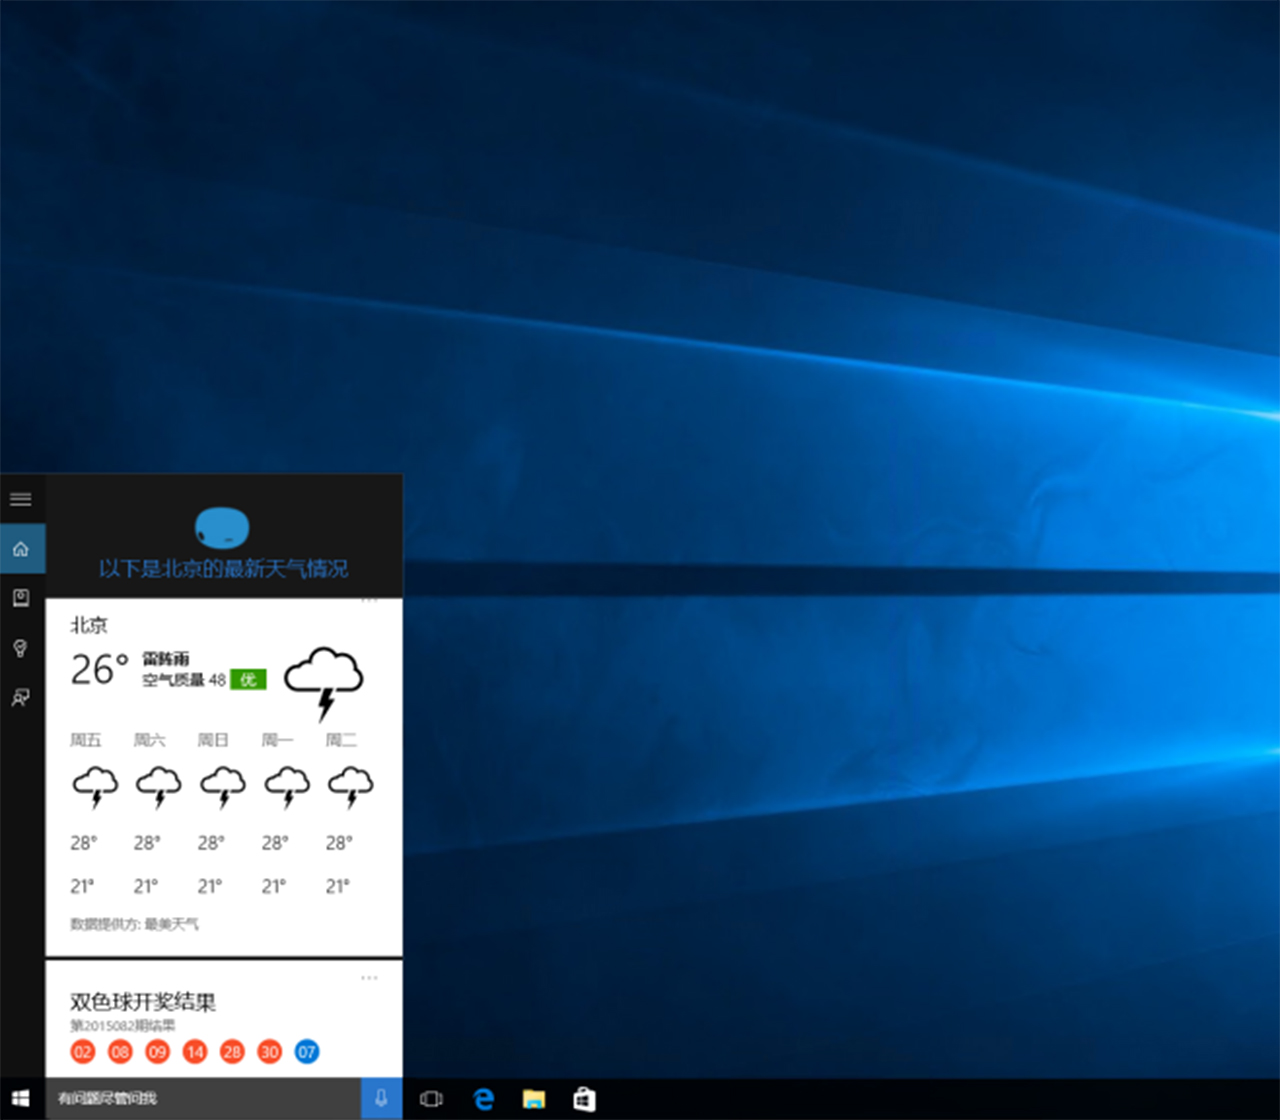Click Cortana's weather greeting message

click(223, 568)
